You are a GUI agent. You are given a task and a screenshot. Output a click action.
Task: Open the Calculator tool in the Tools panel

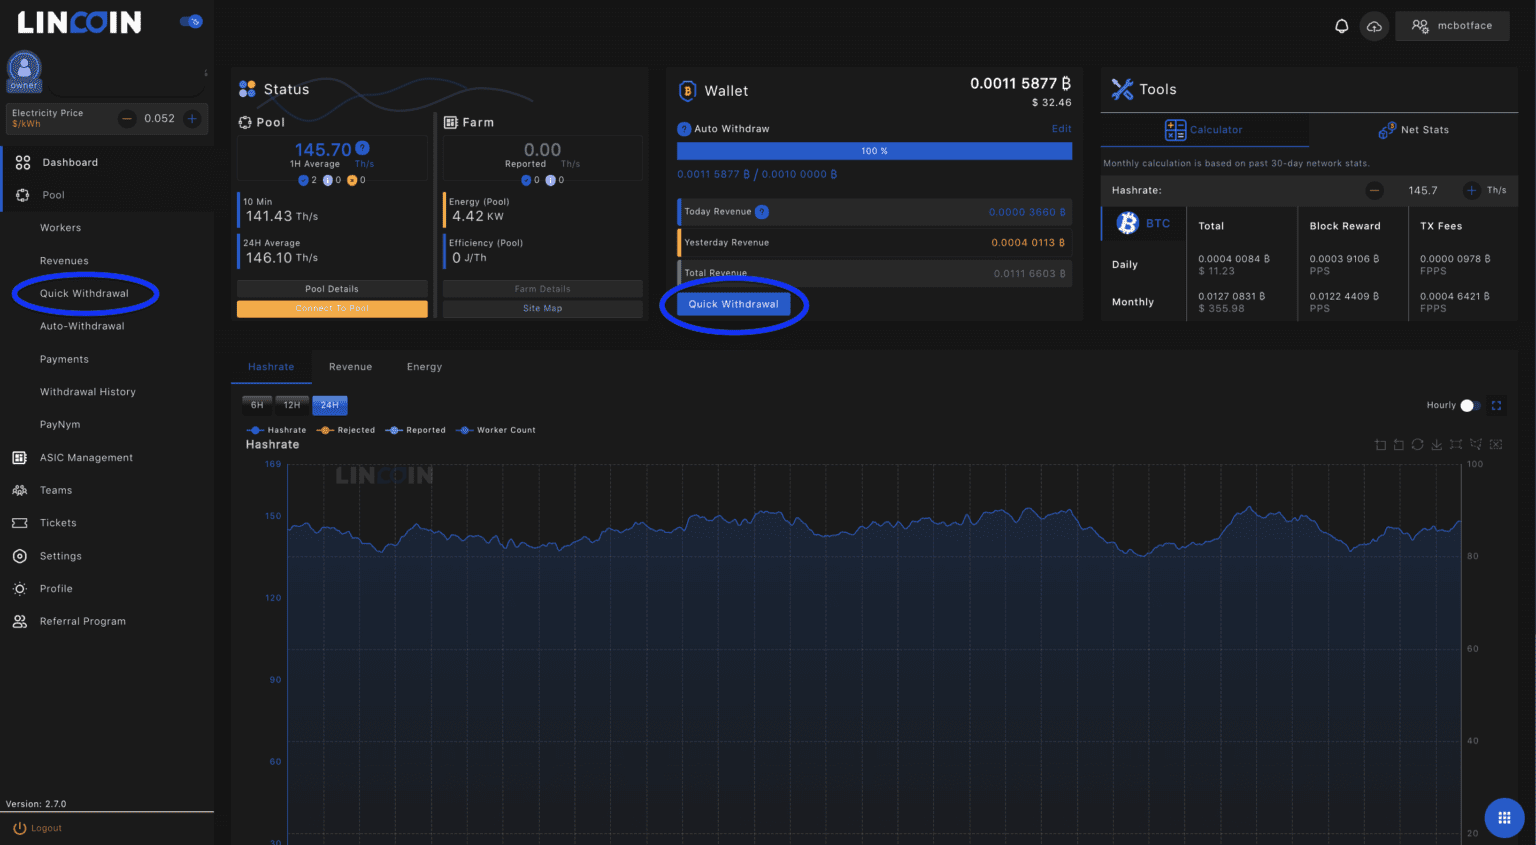[1205, 130]
